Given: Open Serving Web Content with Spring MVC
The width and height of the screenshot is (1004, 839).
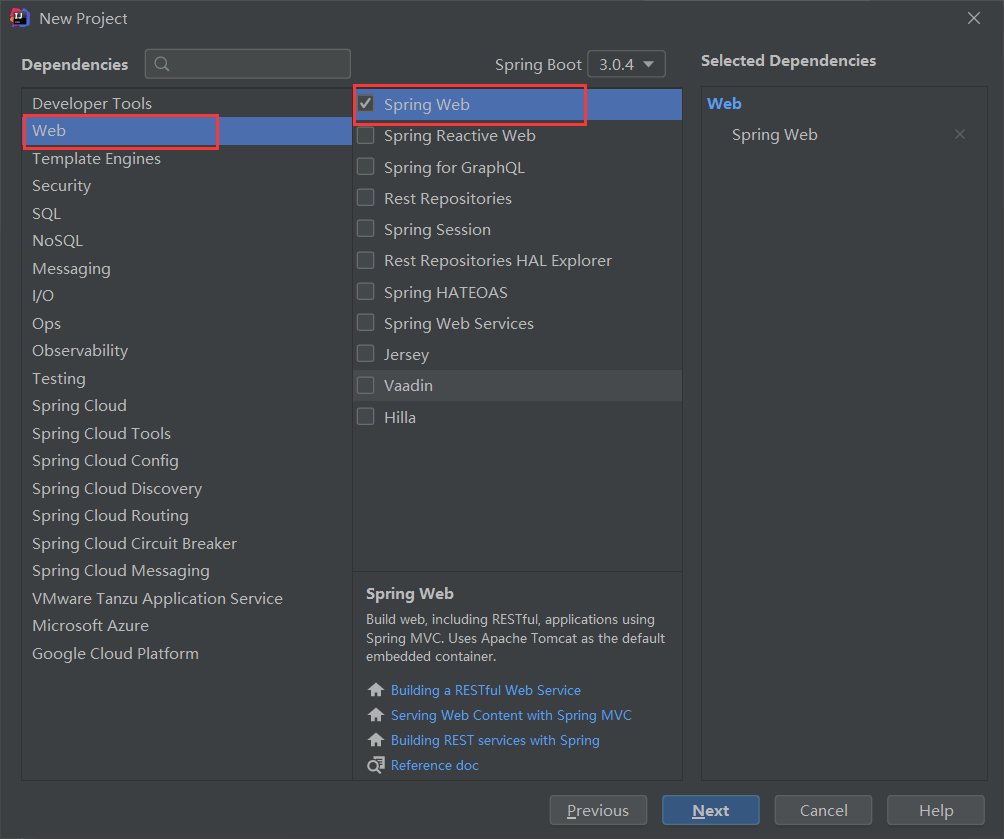Looking at the screenshot, I should tap(511, 715).
